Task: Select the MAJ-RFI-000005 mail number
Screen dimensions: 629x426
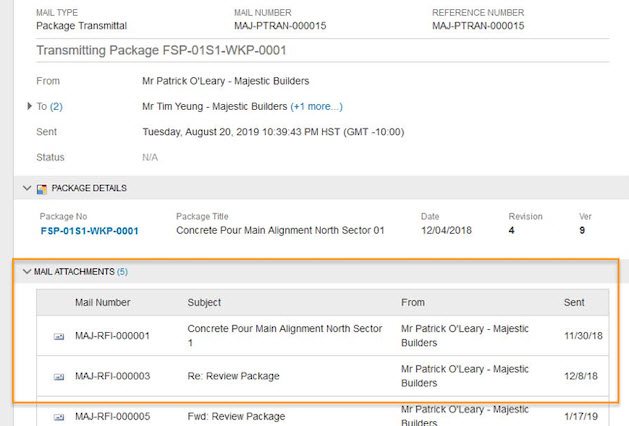Action: pos(113,416)
